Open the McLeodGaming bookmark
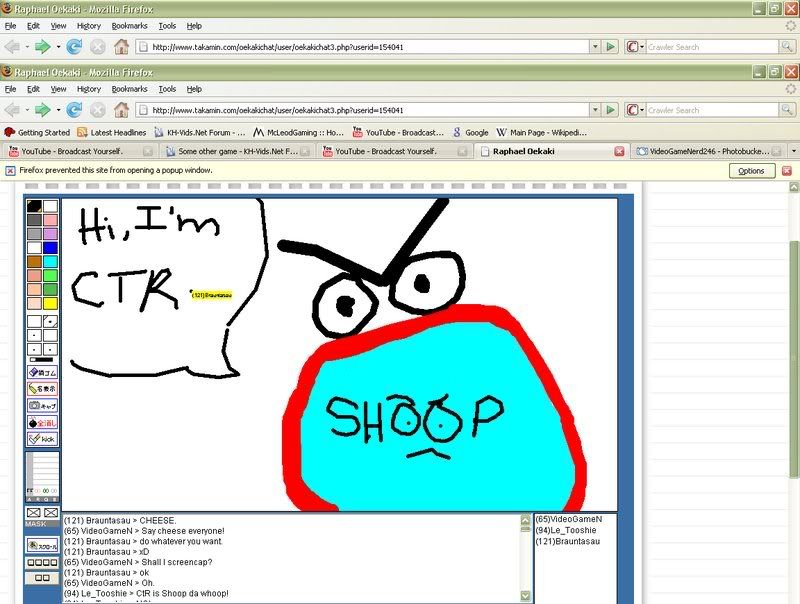Screen dimensions: 800x604 point(298,132)
